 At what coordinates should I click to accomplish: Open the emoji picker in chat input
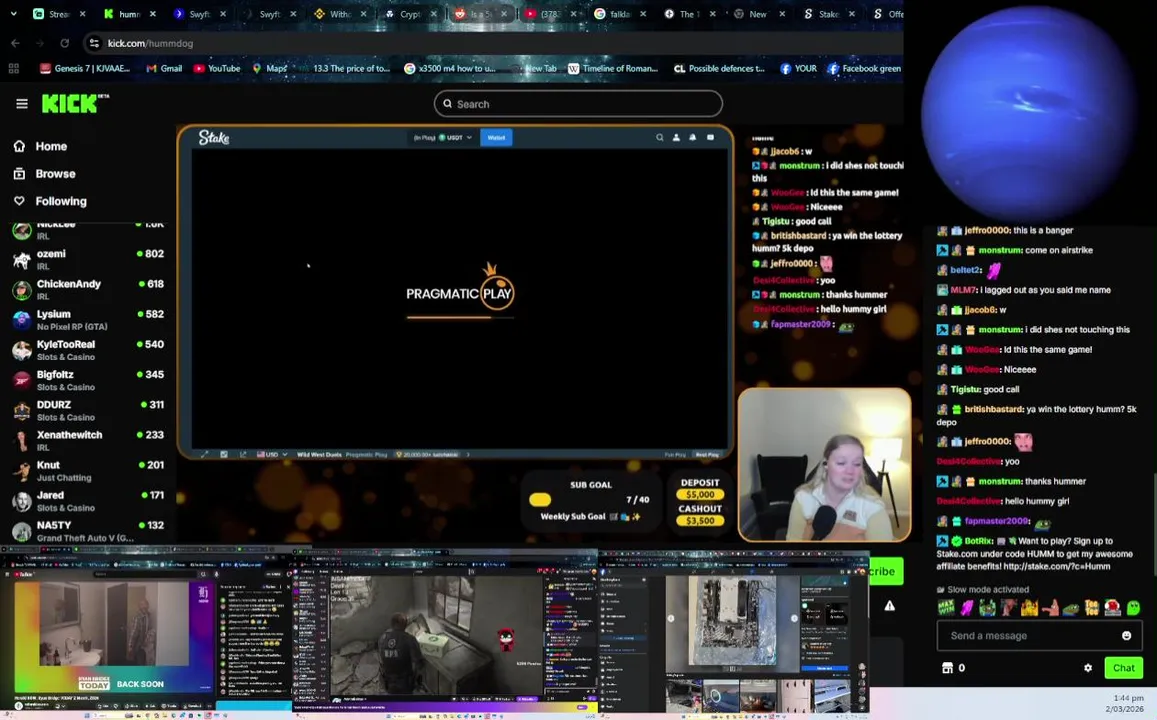1126,636
